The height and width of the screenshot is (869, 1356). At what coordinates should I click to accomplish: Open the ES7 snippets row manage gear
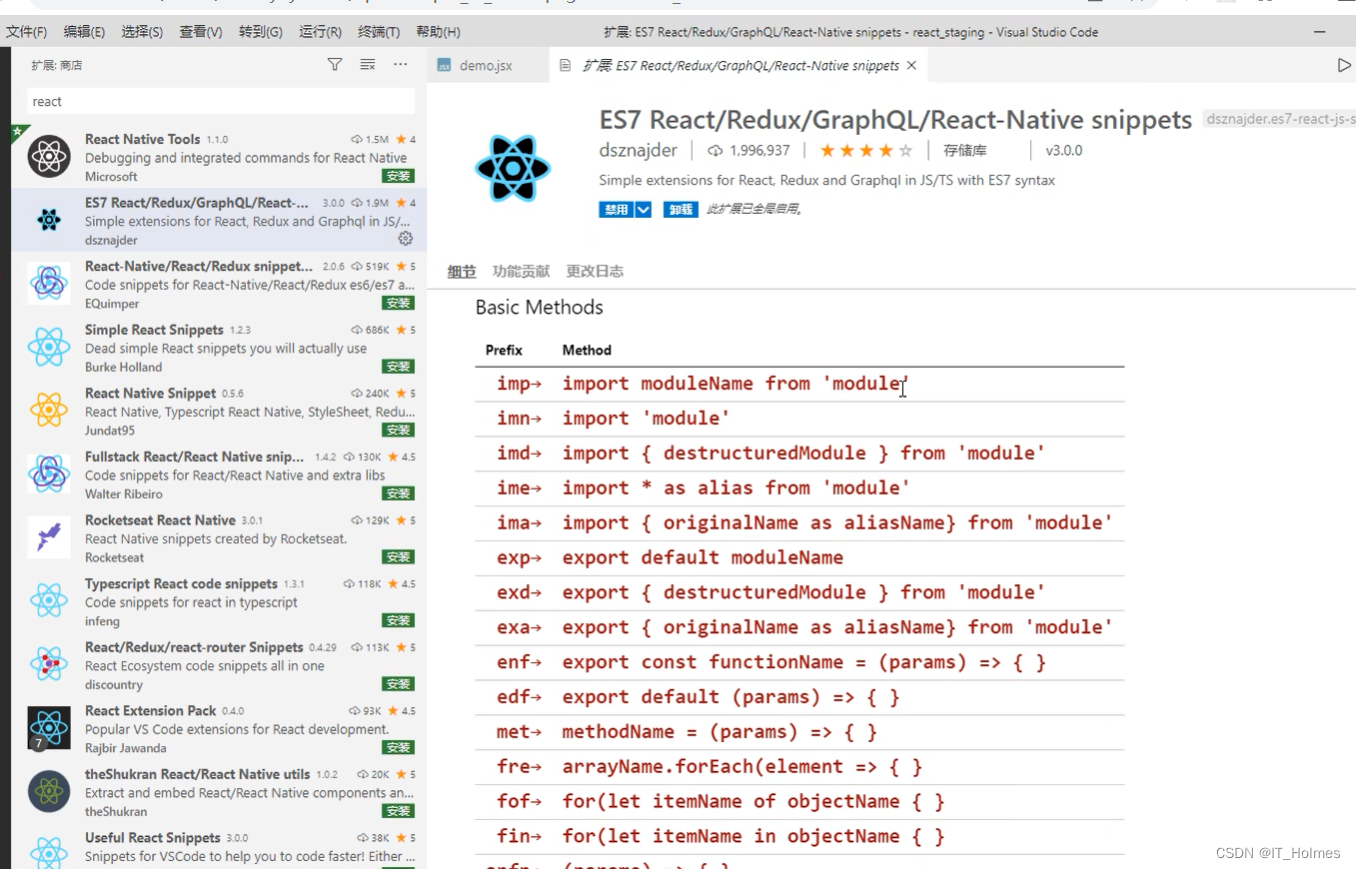[x=405, y=239]
